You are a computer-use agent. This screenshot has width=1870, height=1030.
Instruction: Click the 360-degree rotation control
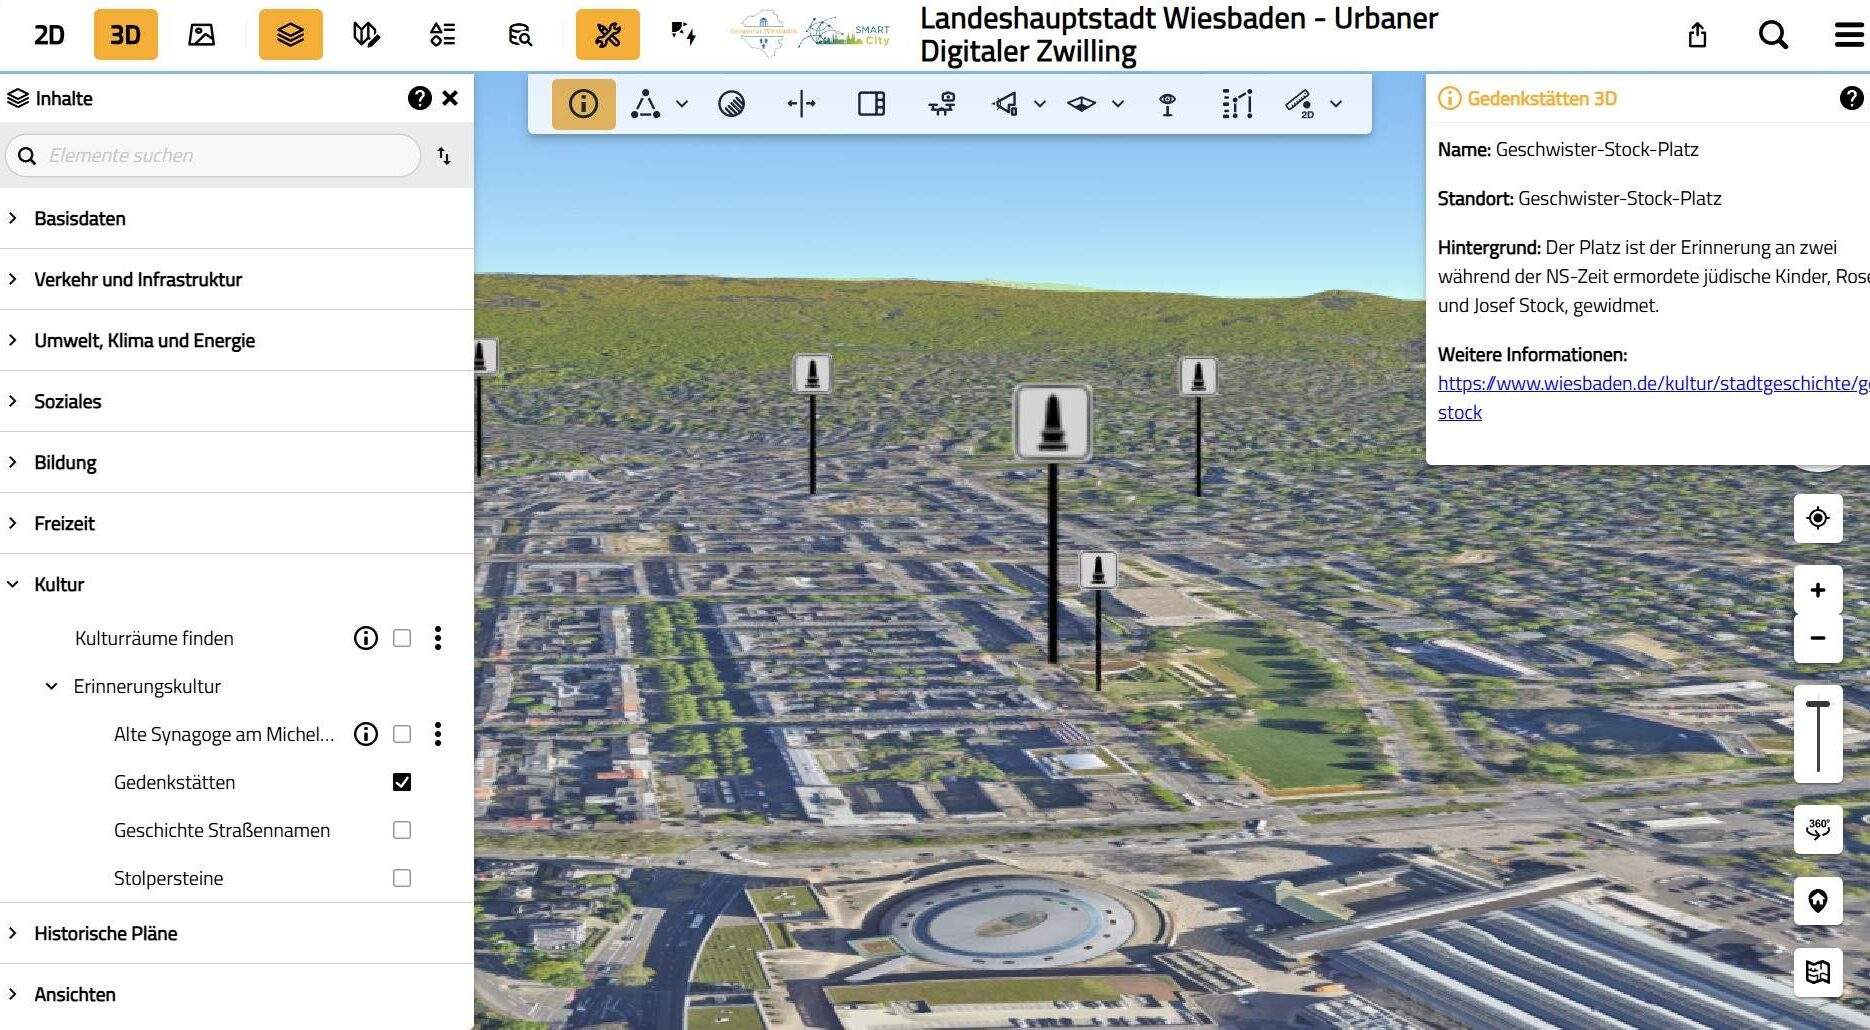point(1818,829)
